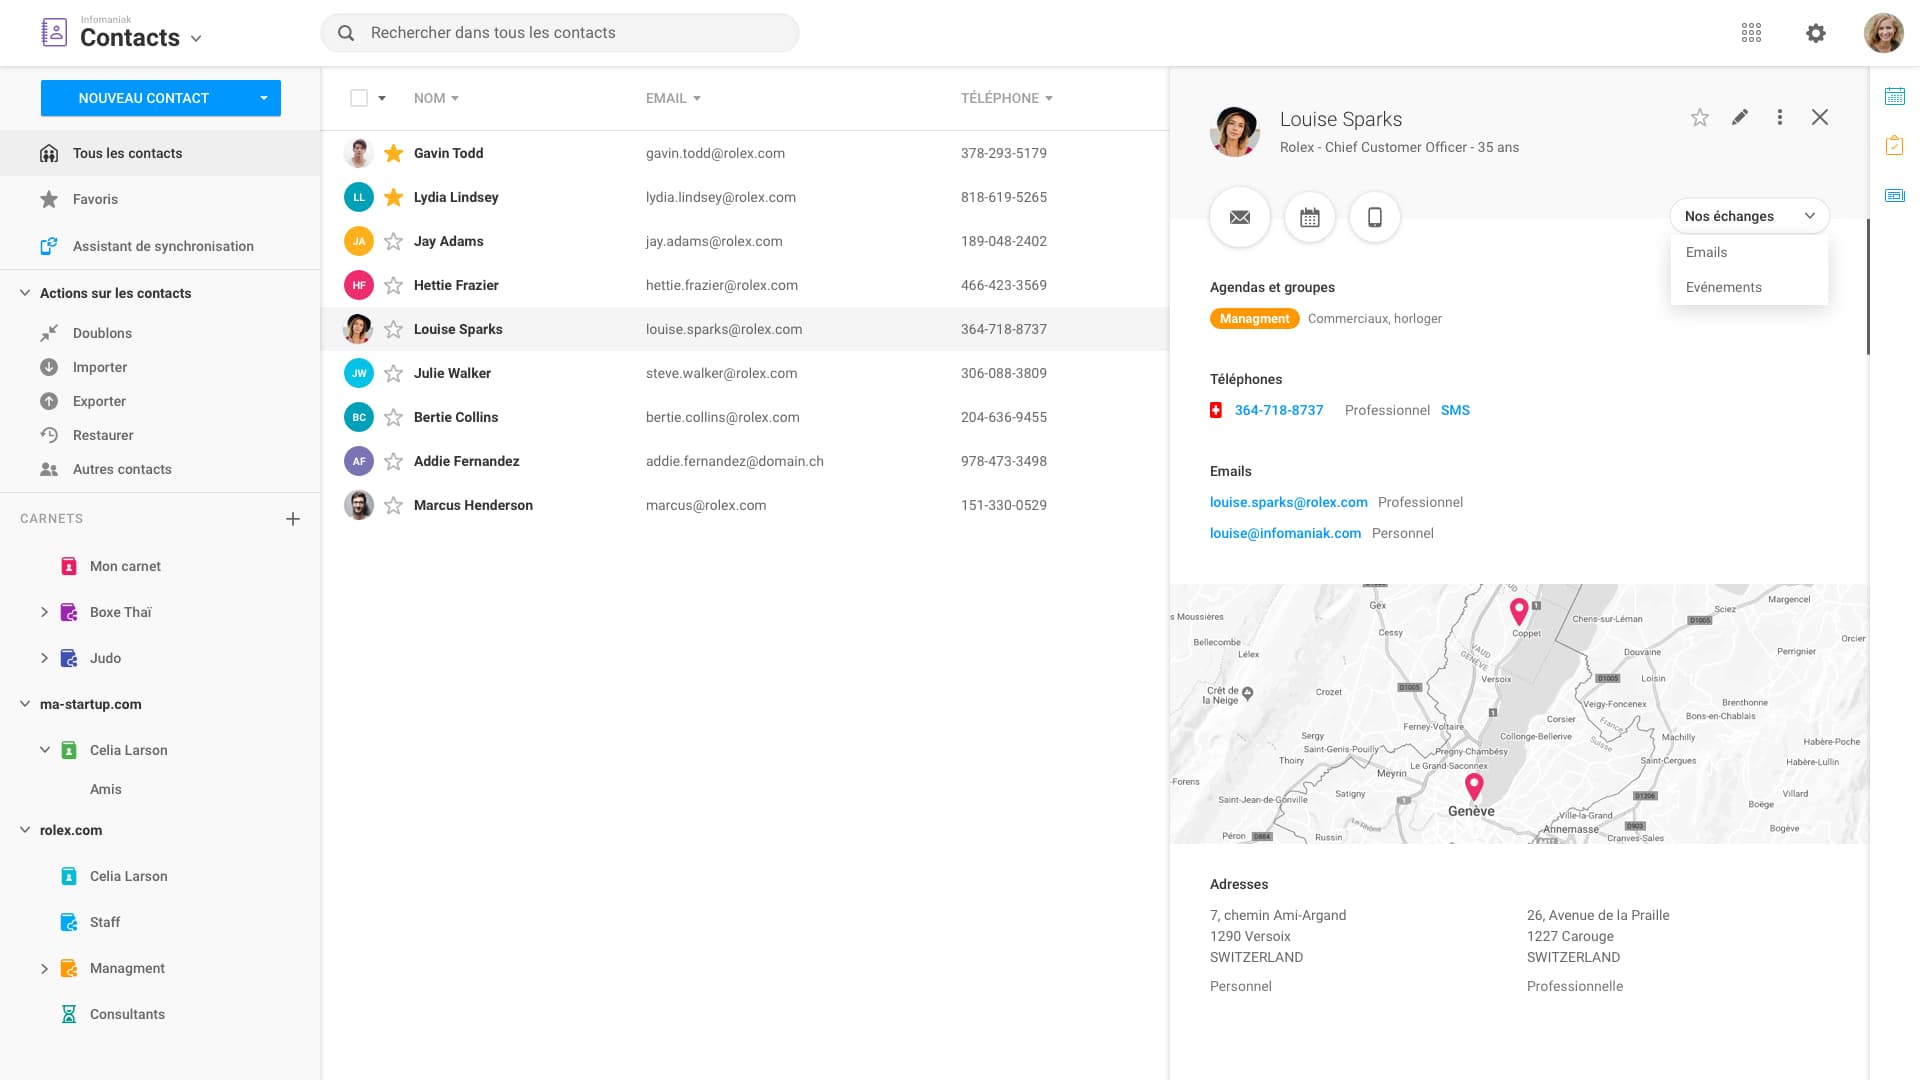Screen dimensions: 1920x1080
Task: Open the settings gear icon
Action: [1815, 33]
